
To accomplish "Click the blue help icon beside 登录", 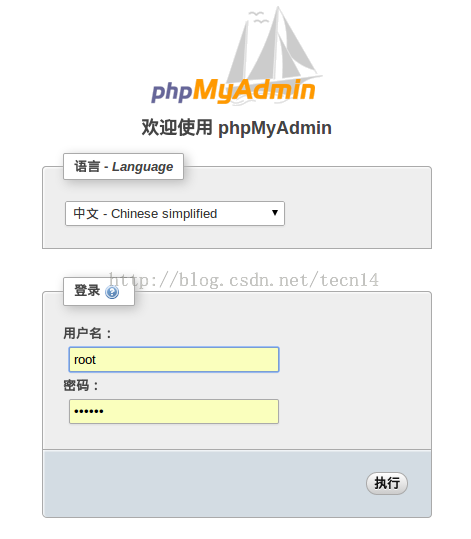I will (x=112, y=292).
